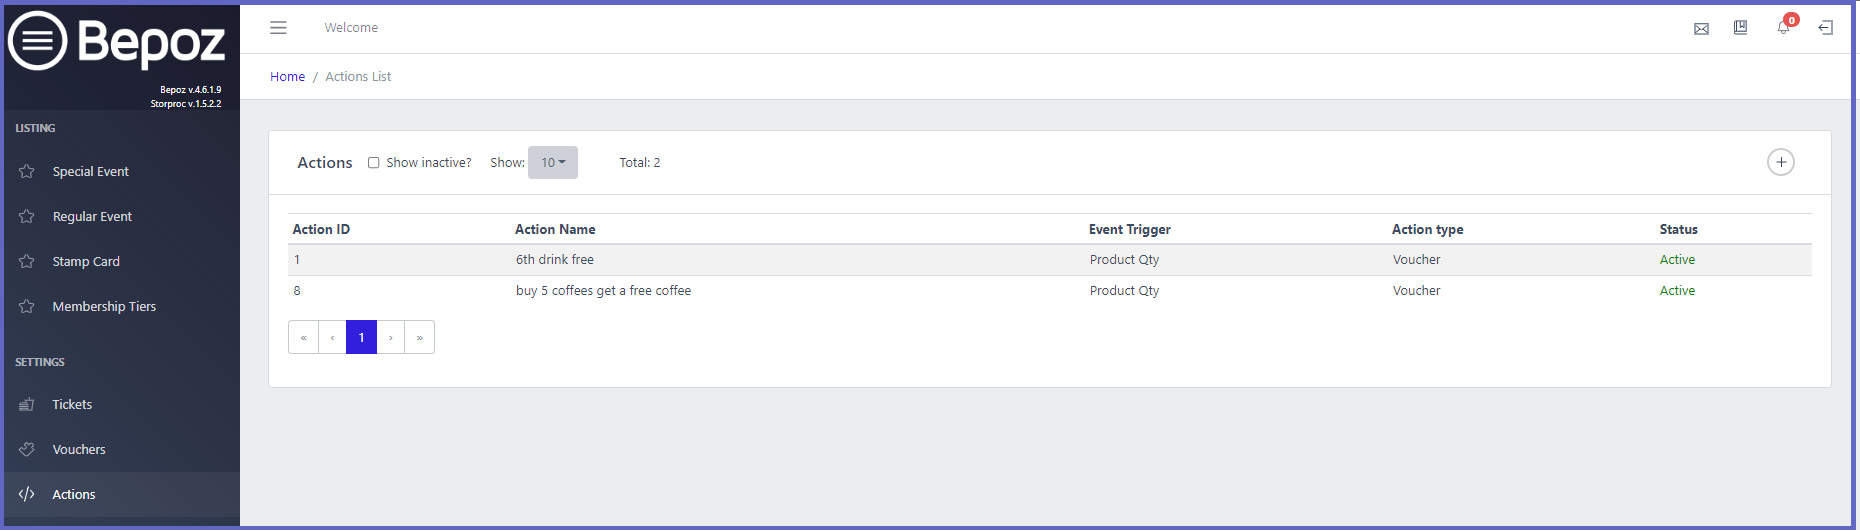Click the Home breadcrumb link

click(x=287, y=77)
